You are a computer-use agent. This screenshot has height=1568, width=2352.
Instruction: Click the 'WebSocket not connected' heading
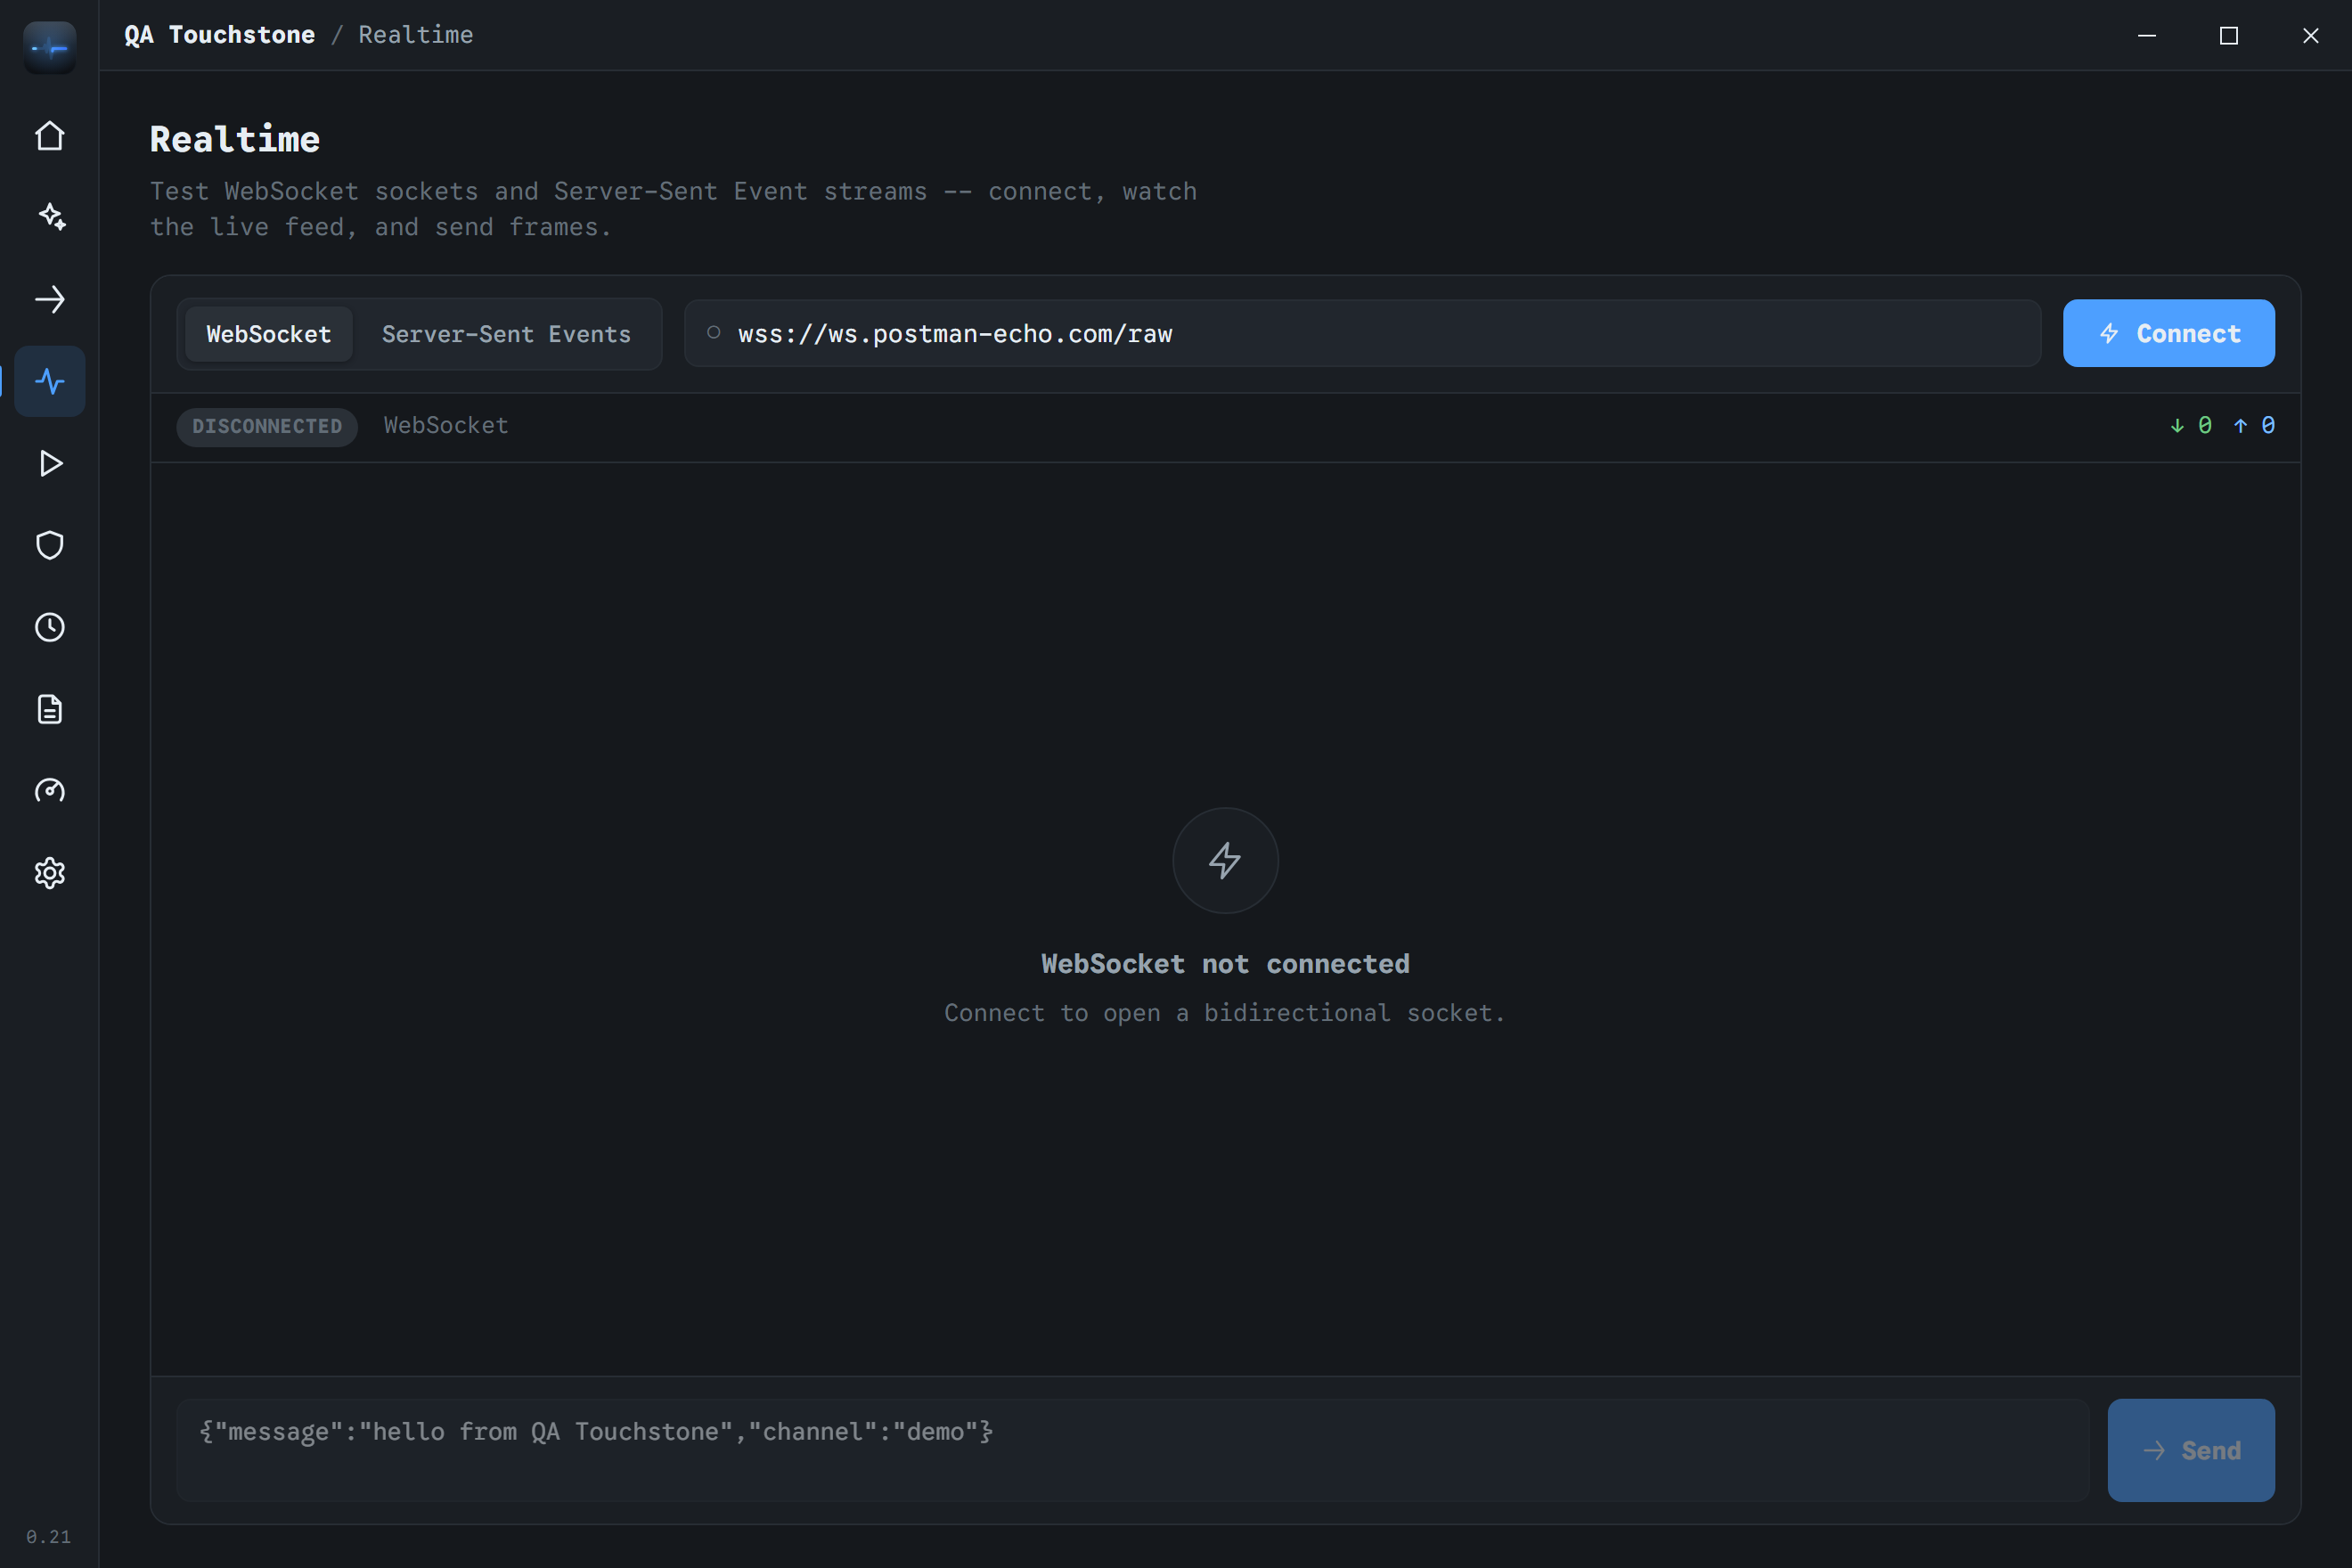pyautogui.click(x=1225, y=964)
